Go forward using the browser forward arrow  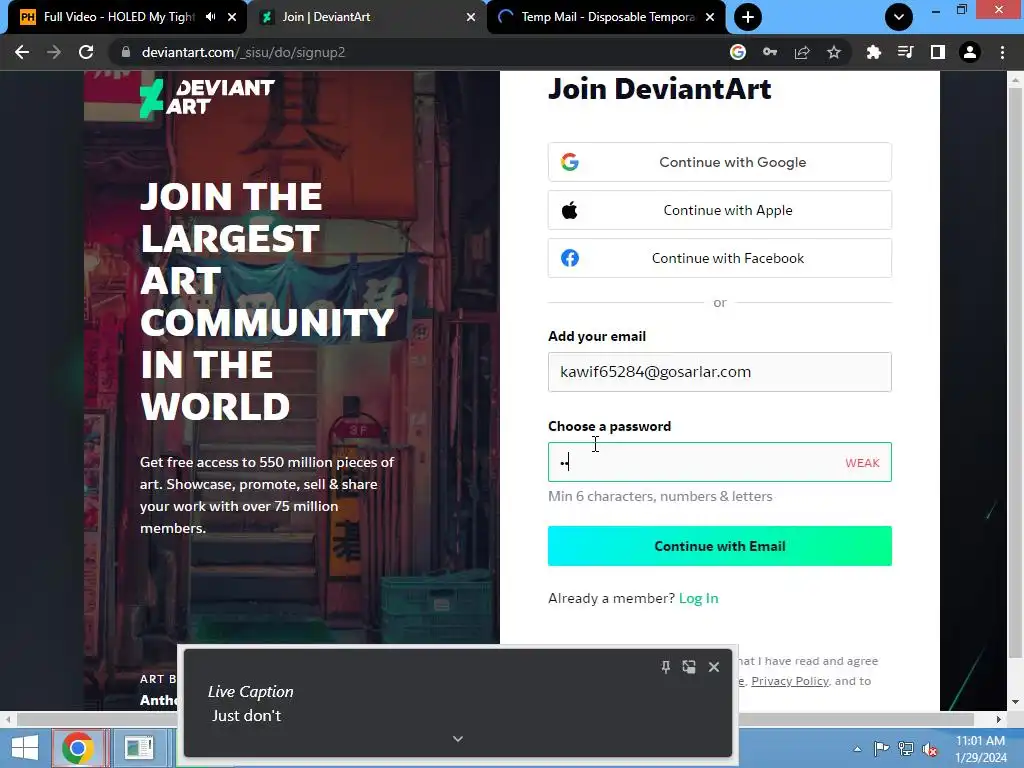point(54,52)
